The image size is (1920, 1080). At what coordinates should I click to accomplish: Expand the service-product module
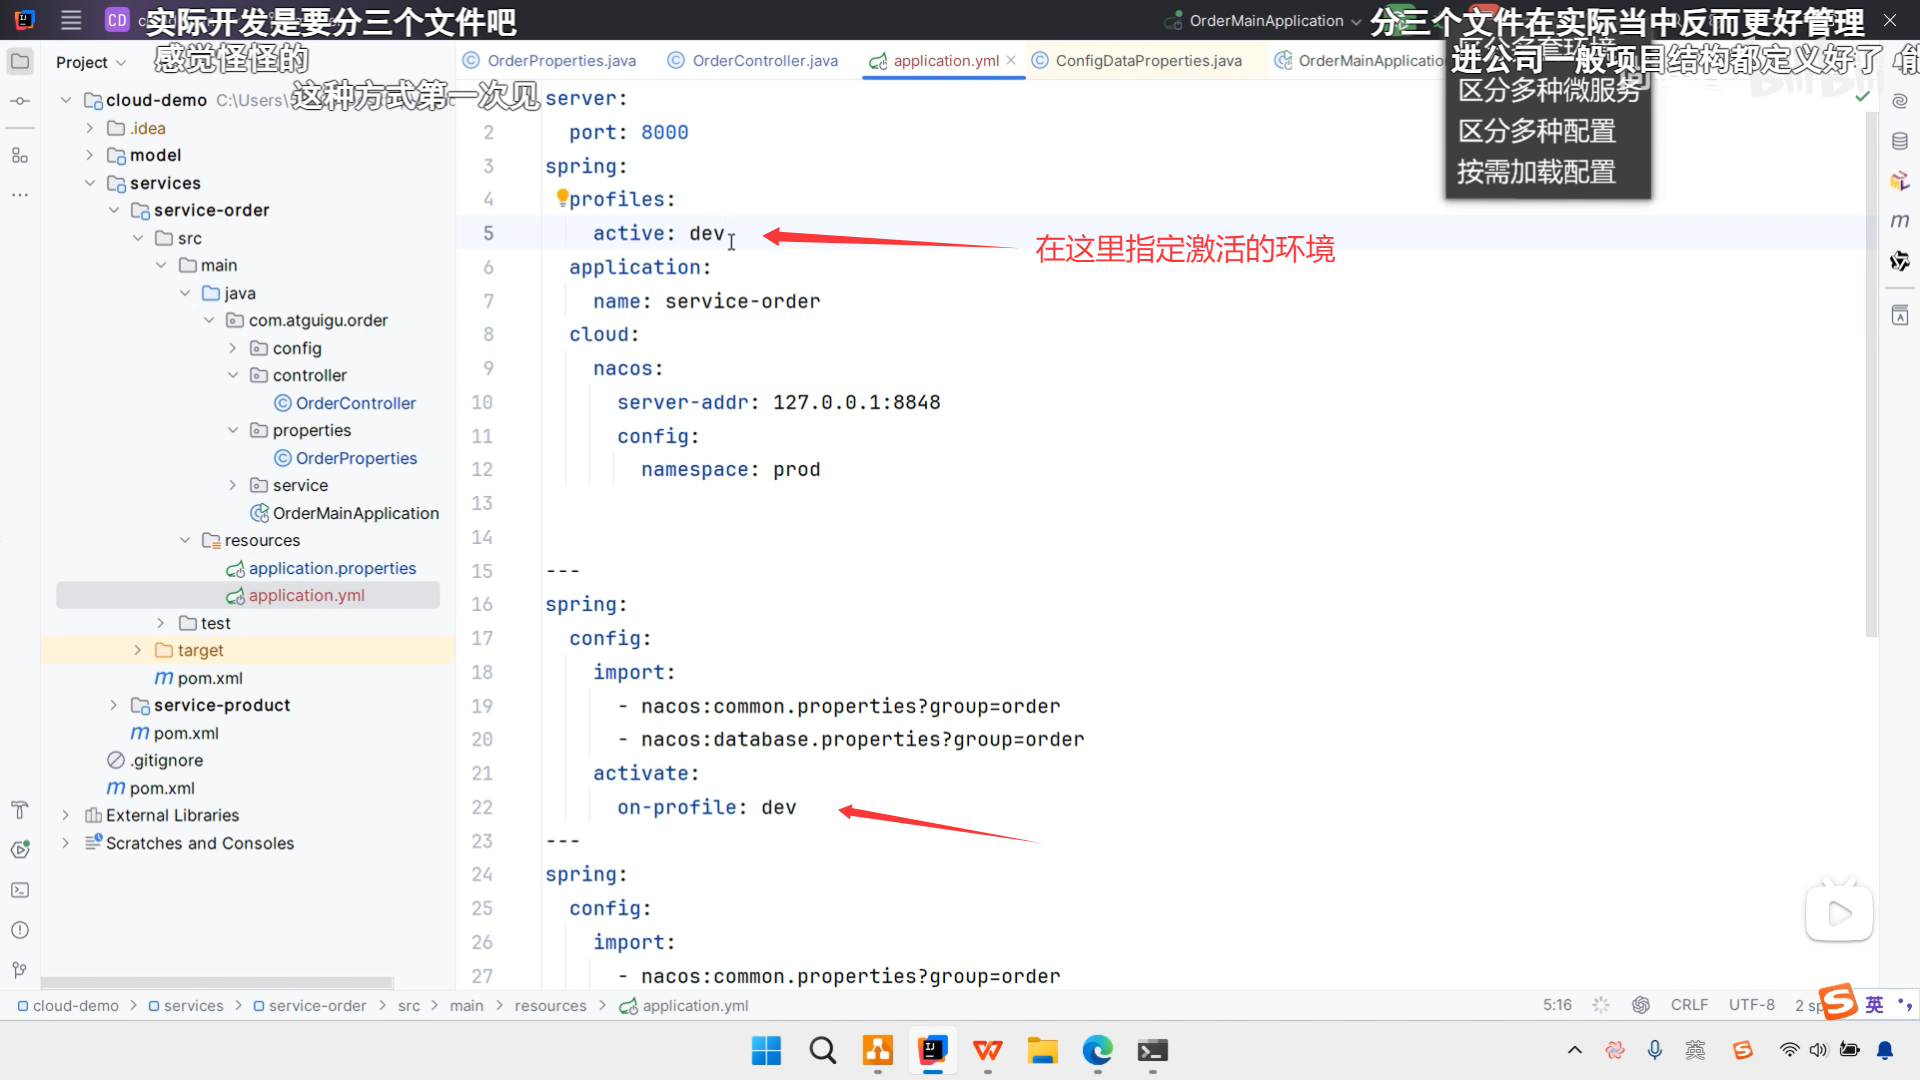pyautogui.click(x=113, y=705)
